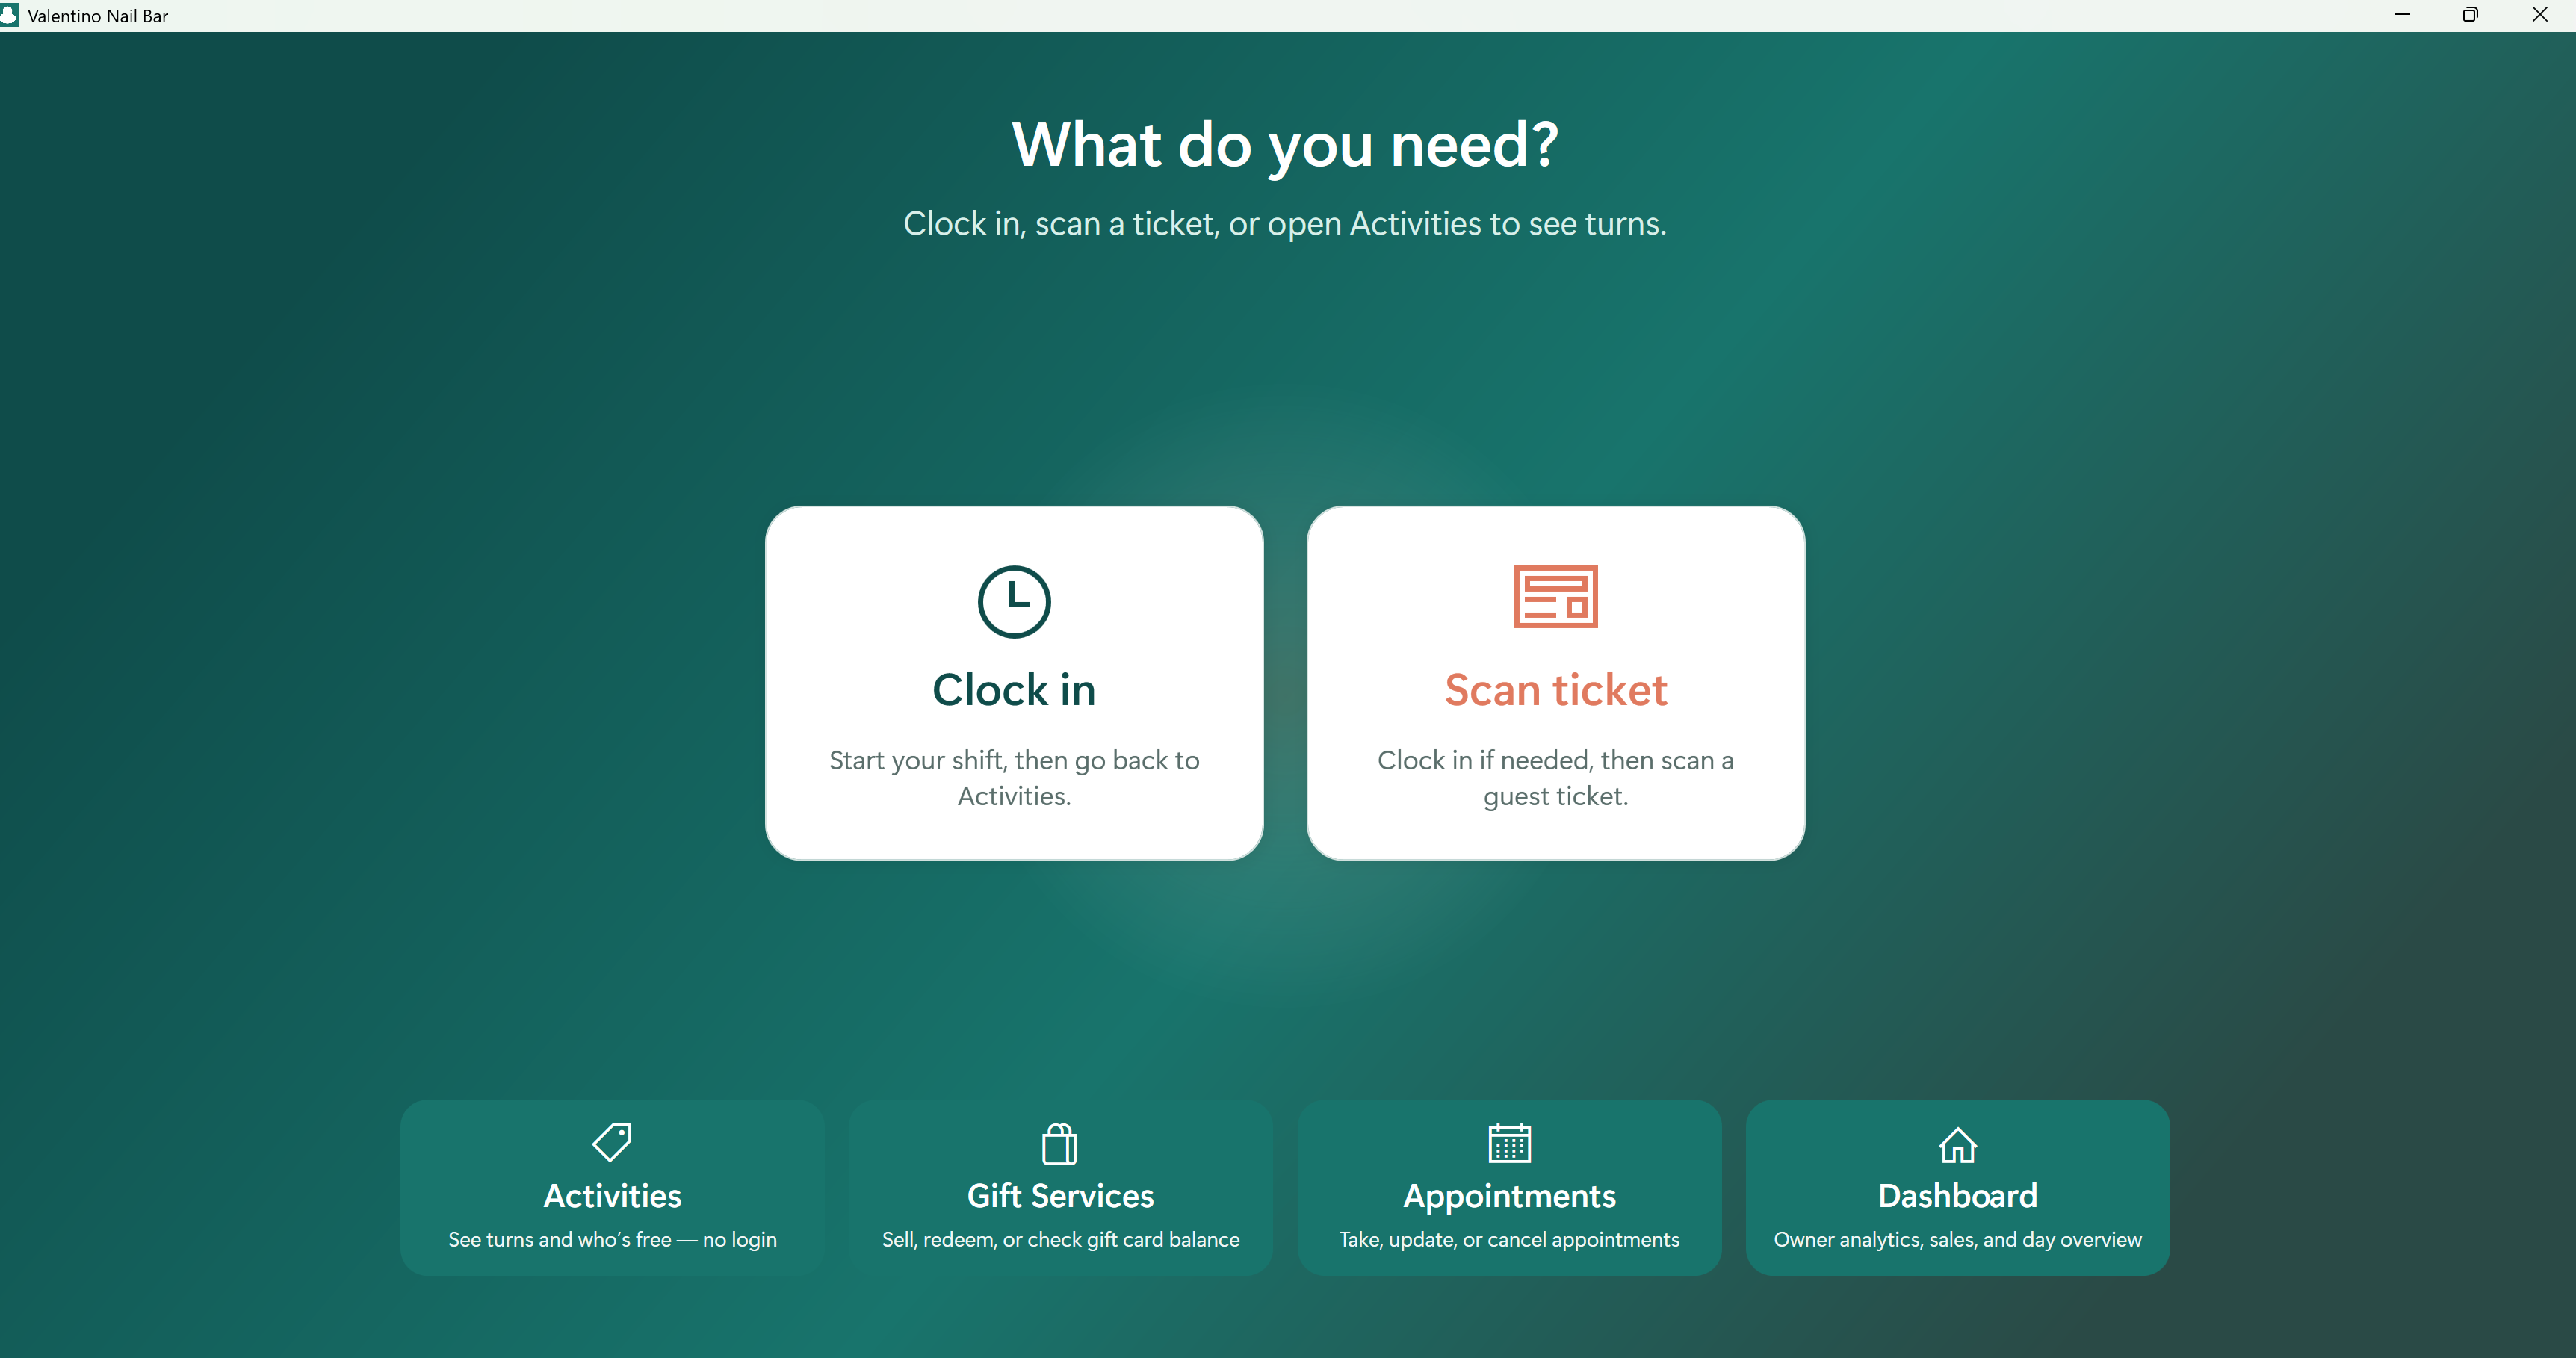Open the Activities tile

tap(612, 1187)
